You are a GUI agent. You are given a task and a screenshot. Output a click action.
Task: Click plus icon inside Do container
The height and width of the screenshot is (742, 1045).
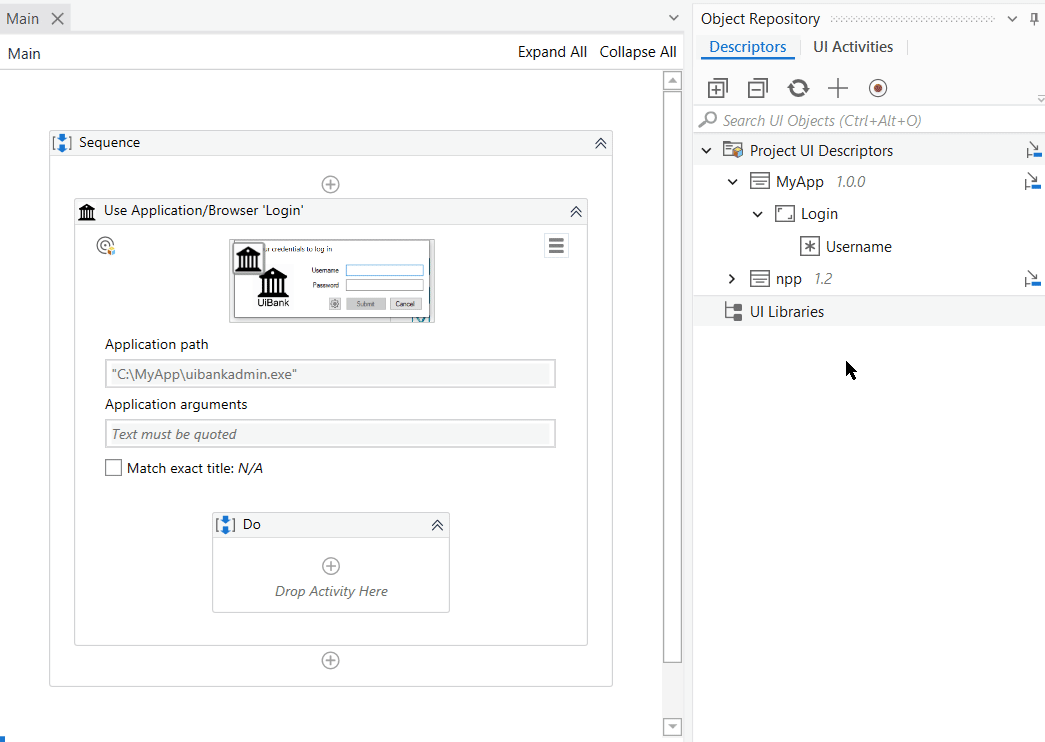(331, 566)
